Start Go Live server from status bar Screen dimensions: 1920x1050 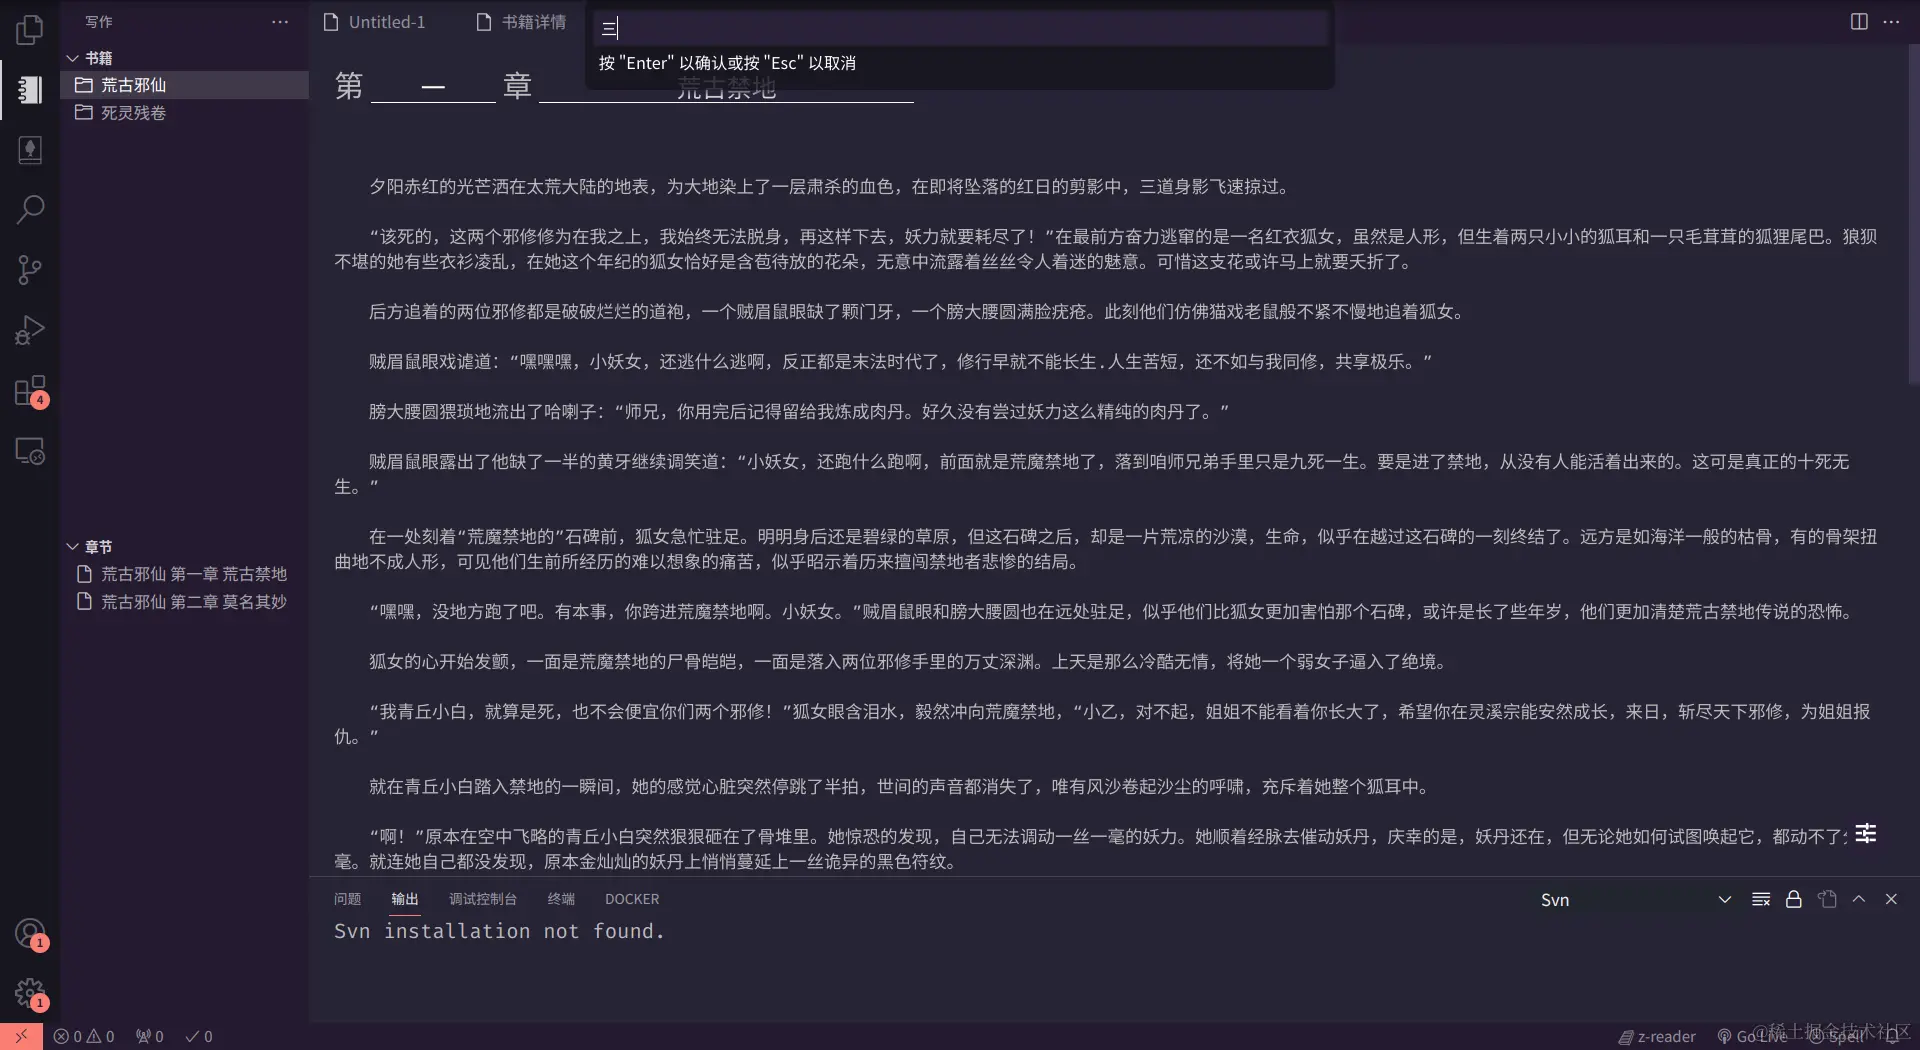pos(1752,1037)
